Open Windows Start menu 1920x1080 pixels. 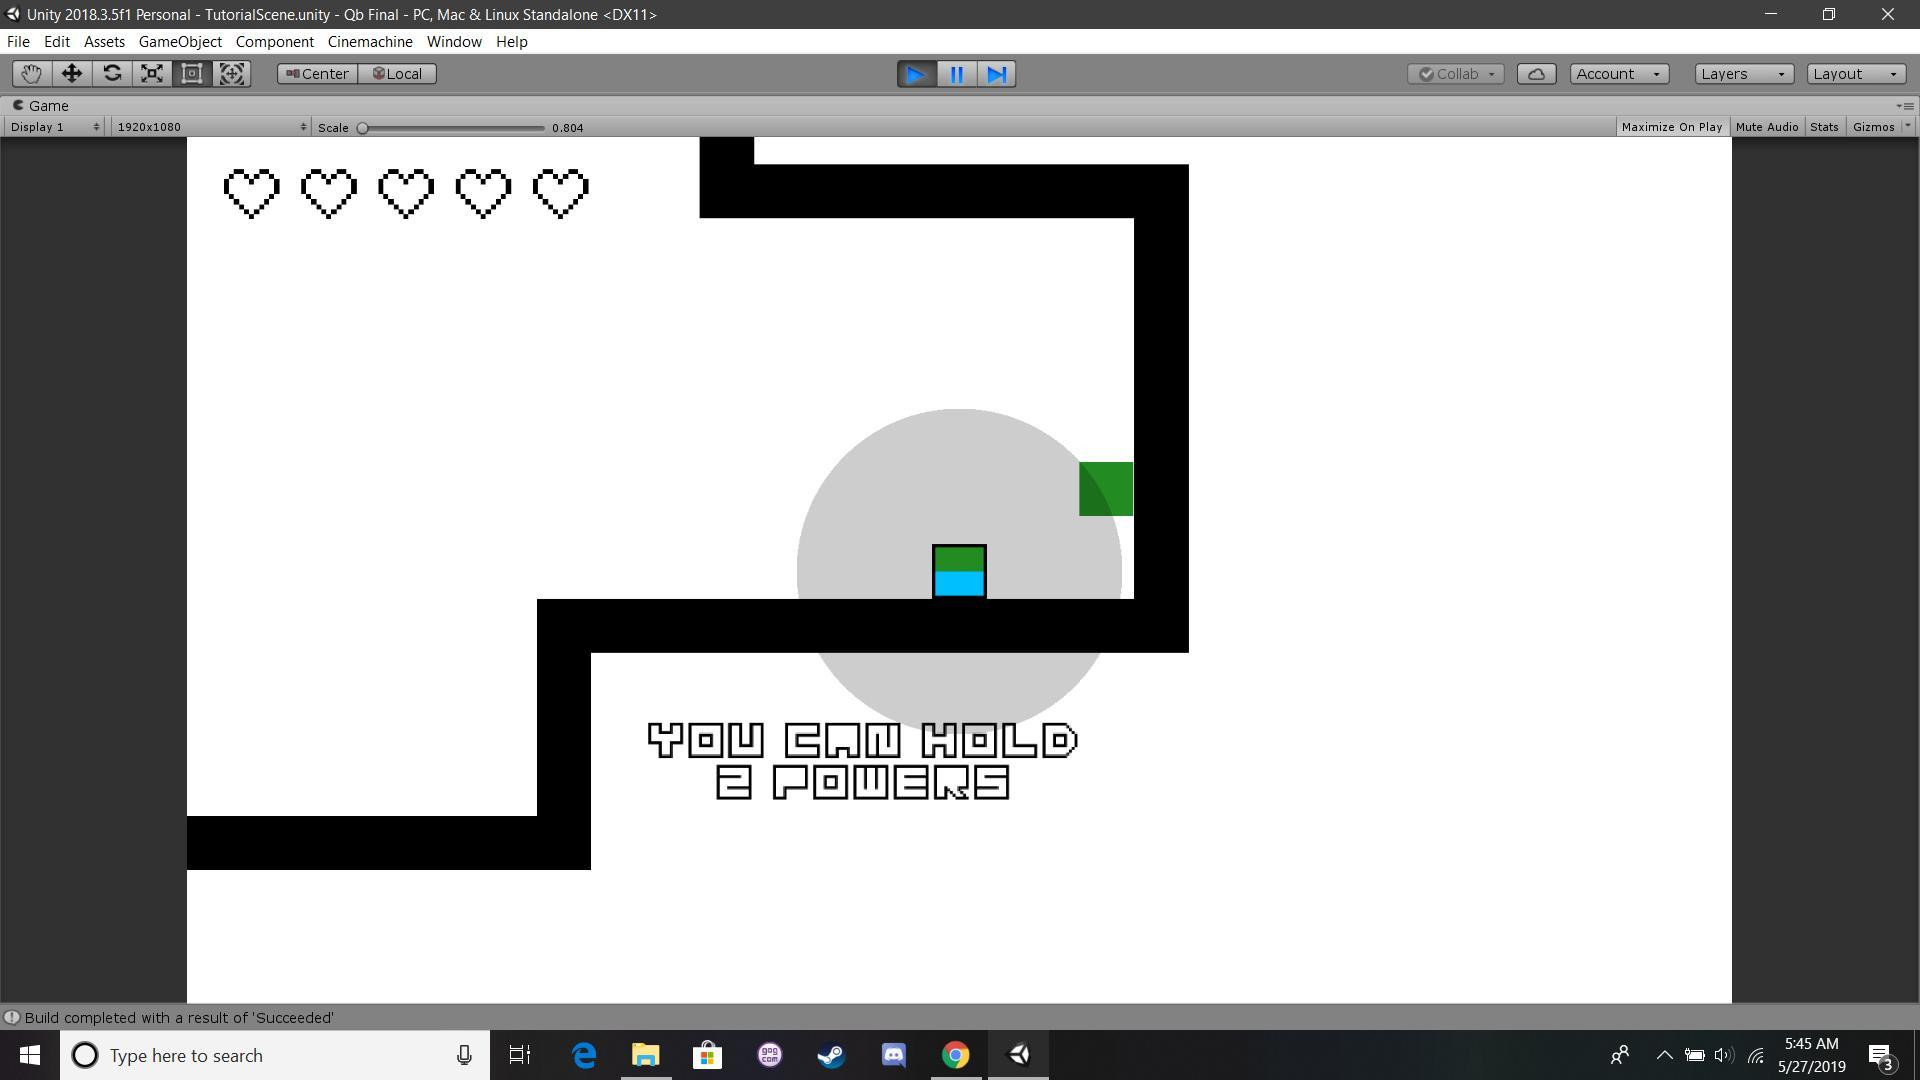[30, 1055]
